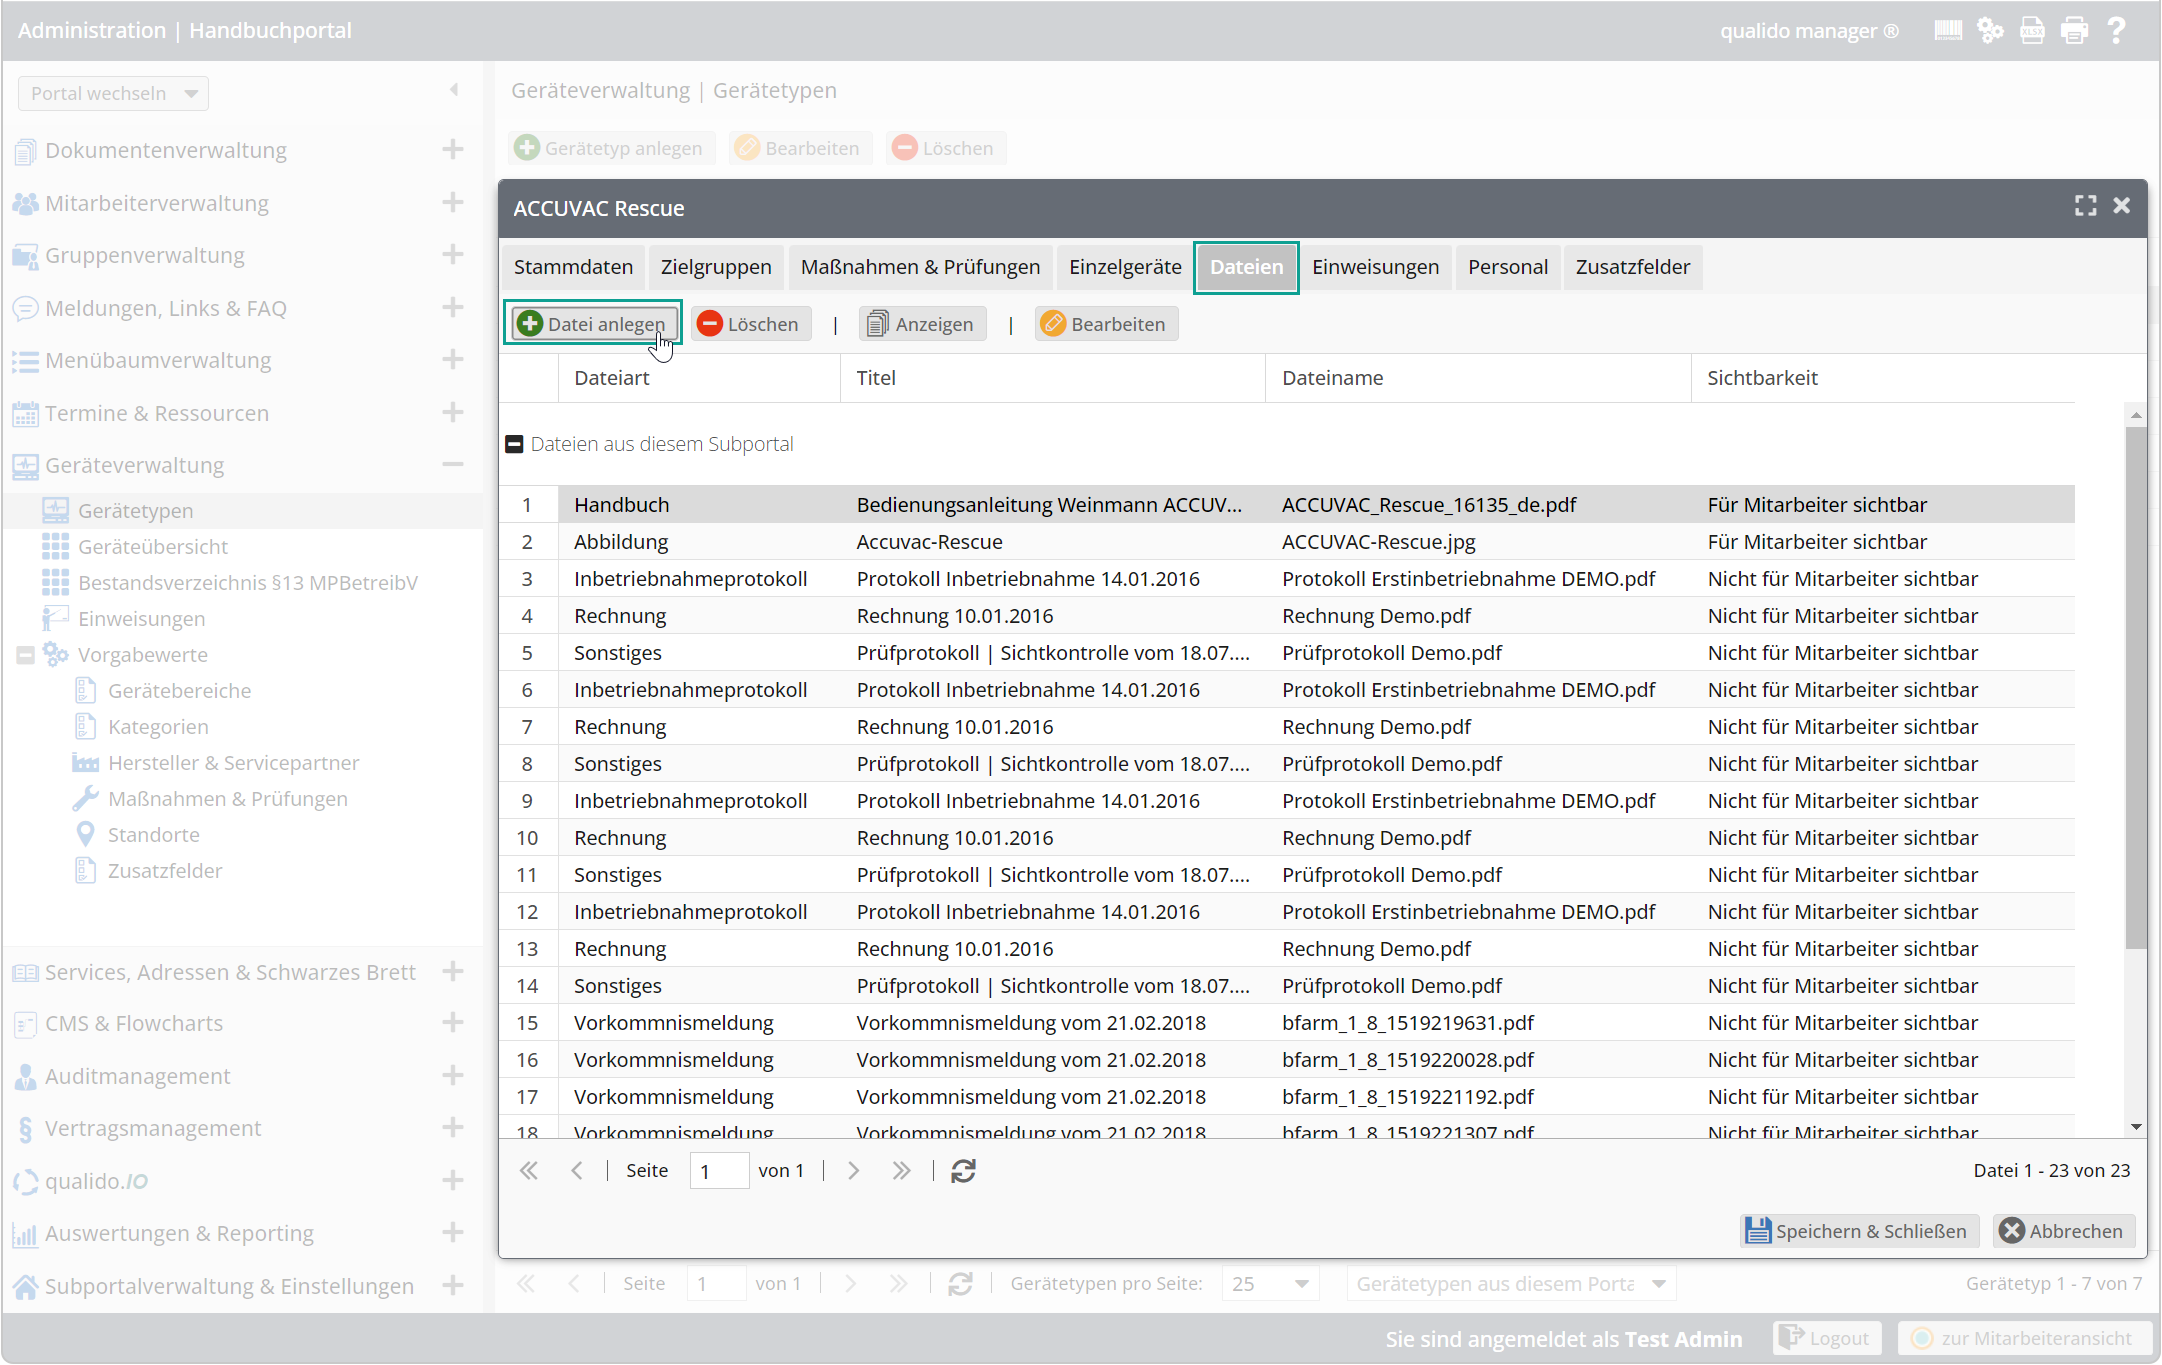Screen dimensions: 2162x1365
Task: Open settings gears icon in header
Action: click(x=1990, y=30)
